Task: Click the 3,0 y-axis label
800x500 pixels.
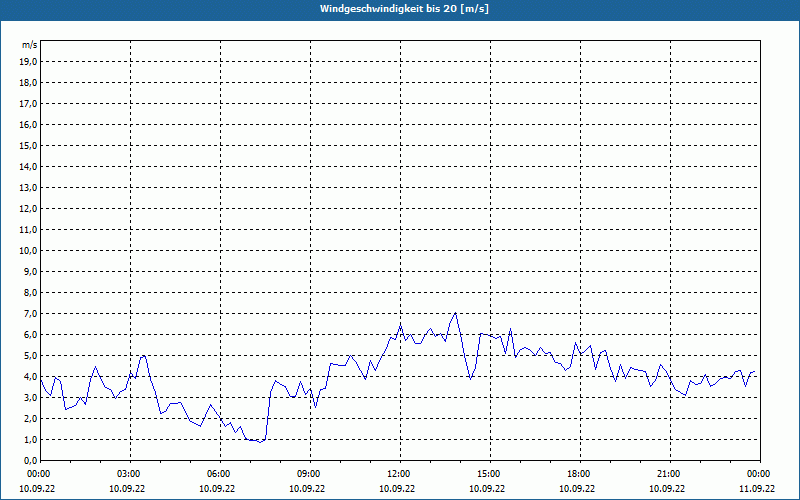Action: [x=31, y=397]
